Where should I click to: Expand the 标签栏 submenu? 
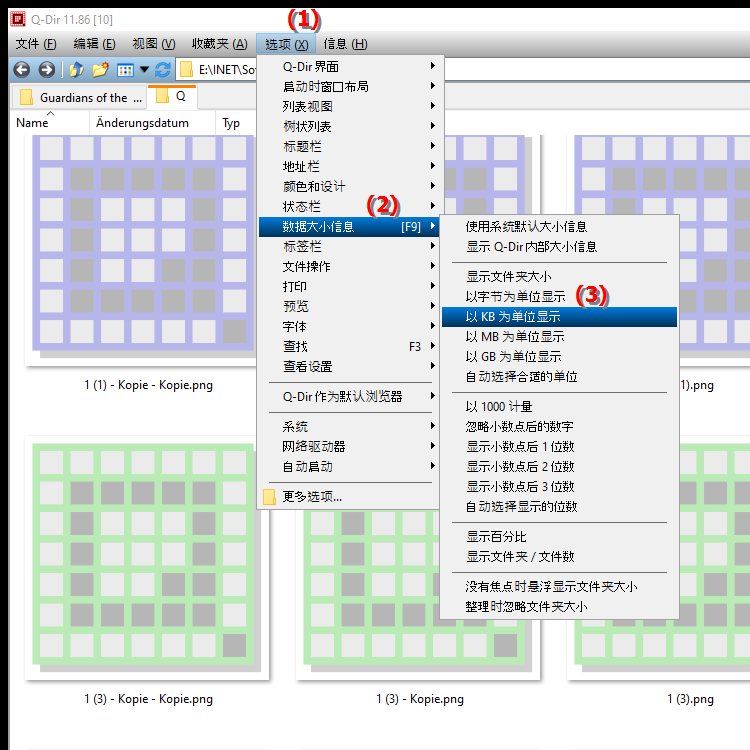pos(349,246)
